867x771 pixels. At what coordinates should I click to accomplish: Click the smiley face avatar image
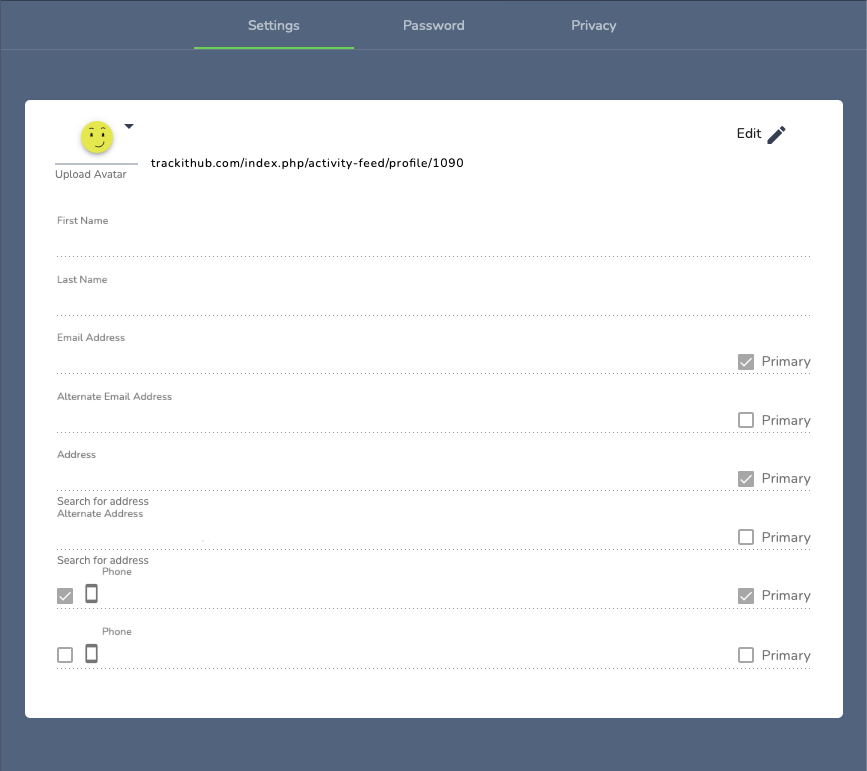[x=97, y=138]
